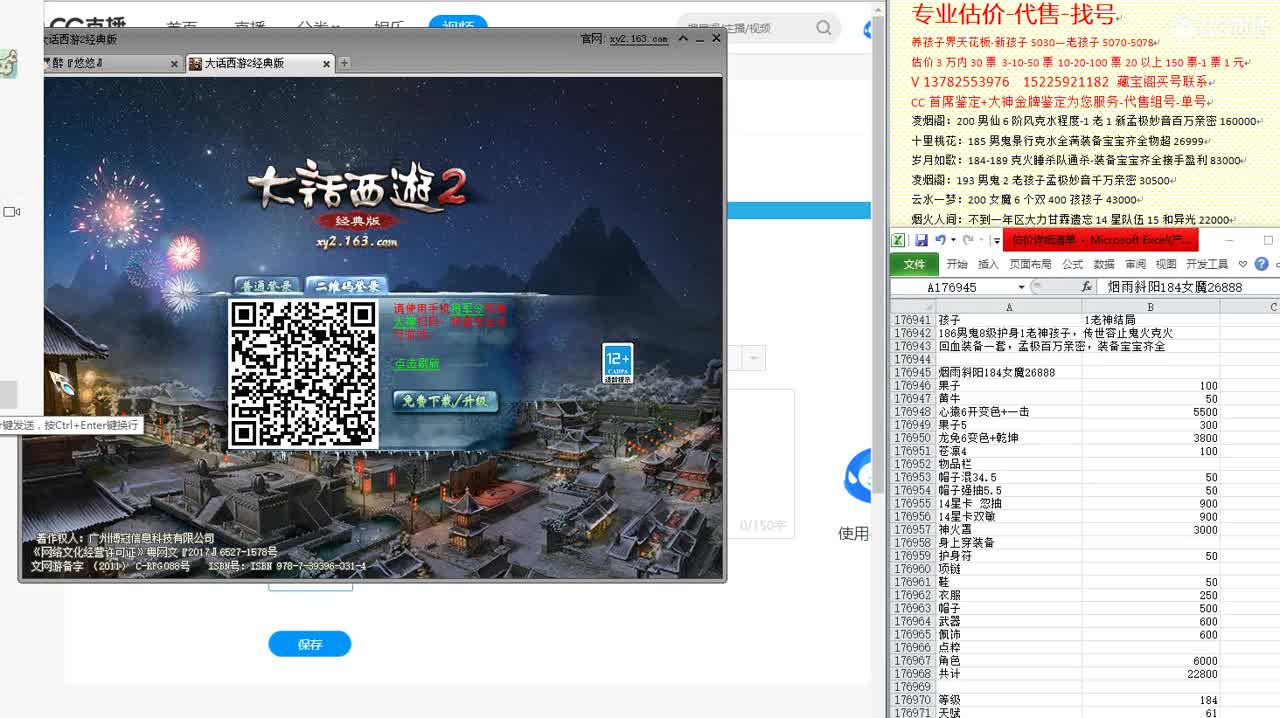Expand the Name Box dropdown
The image size is (1280, 718).
click(x=1022, y=287)
